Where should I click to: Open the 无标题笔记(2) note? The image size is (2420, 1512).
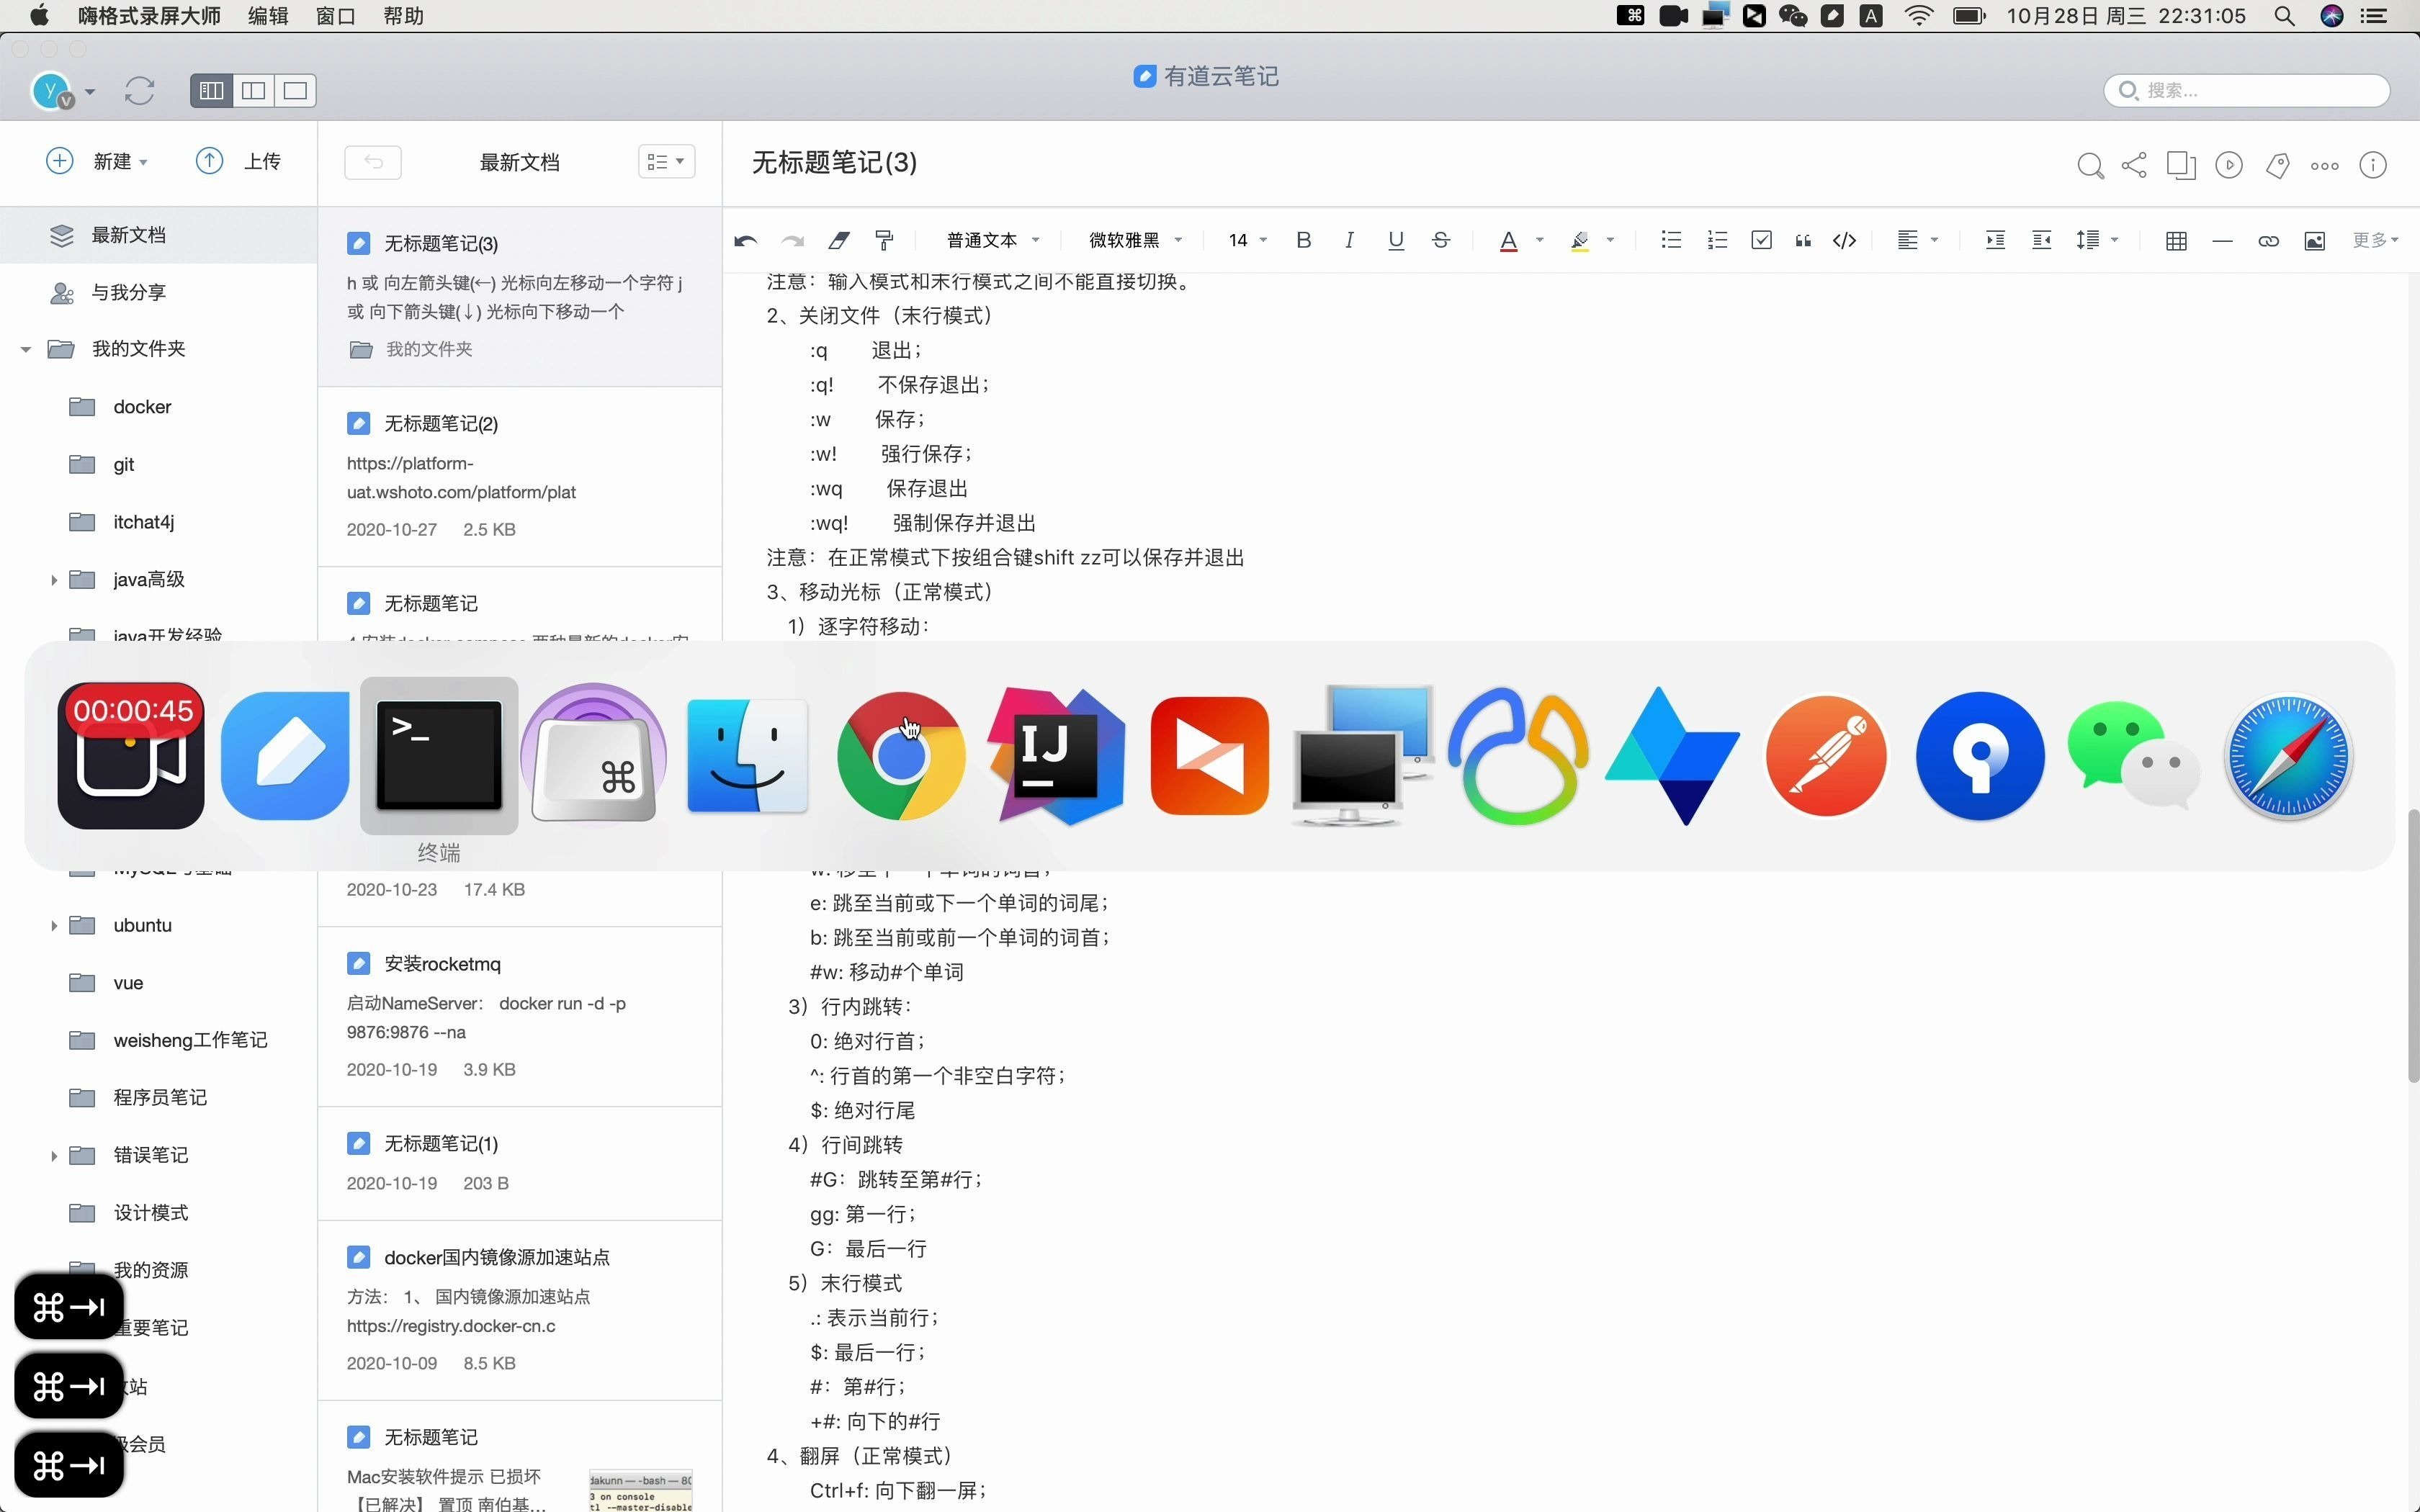click(520, 477)
